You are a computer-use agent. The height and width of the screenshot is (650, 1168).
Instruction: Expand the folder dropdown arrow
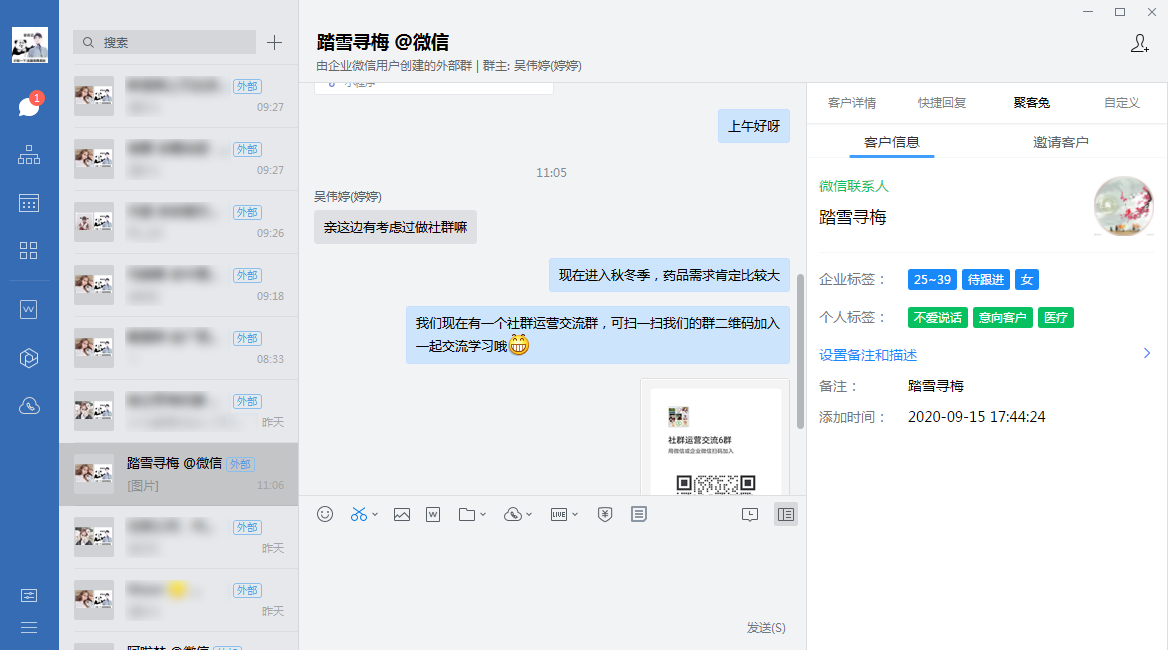pos(483,514)
